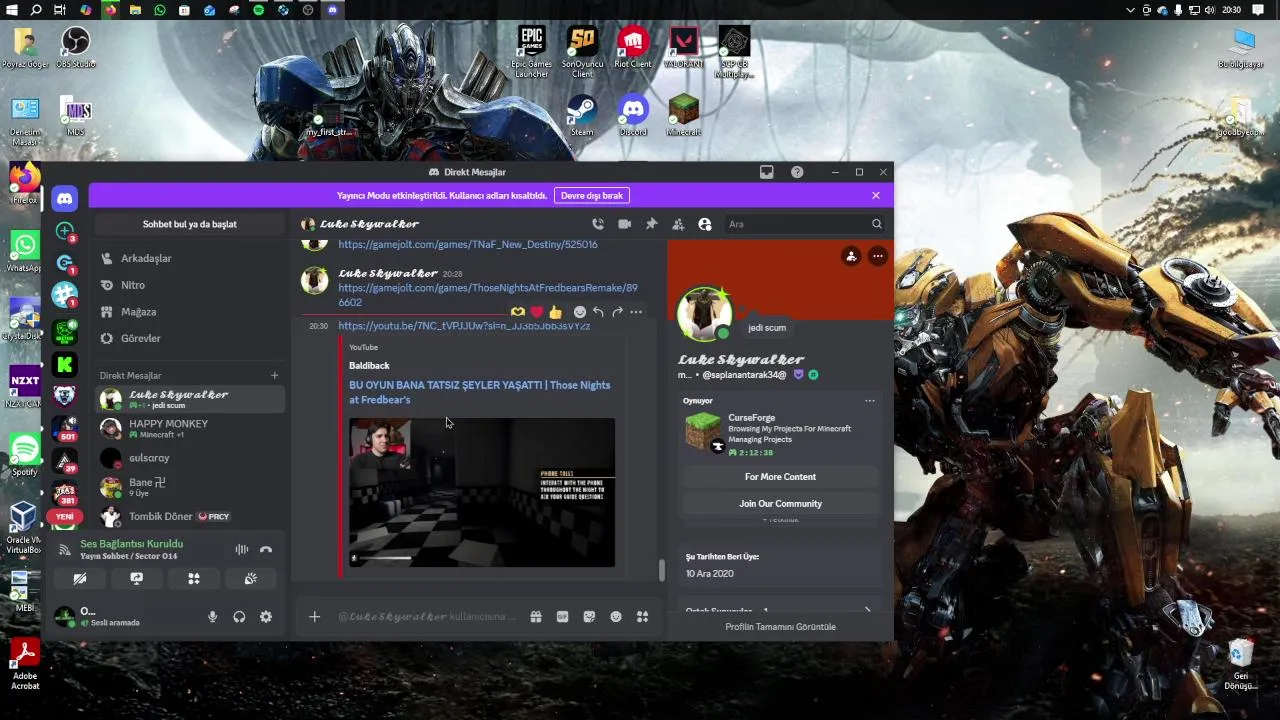The width and height of the screenshot is (1280, 720).
Task: React with the thumbs-up emoji
Action: (x=555, y=312)
